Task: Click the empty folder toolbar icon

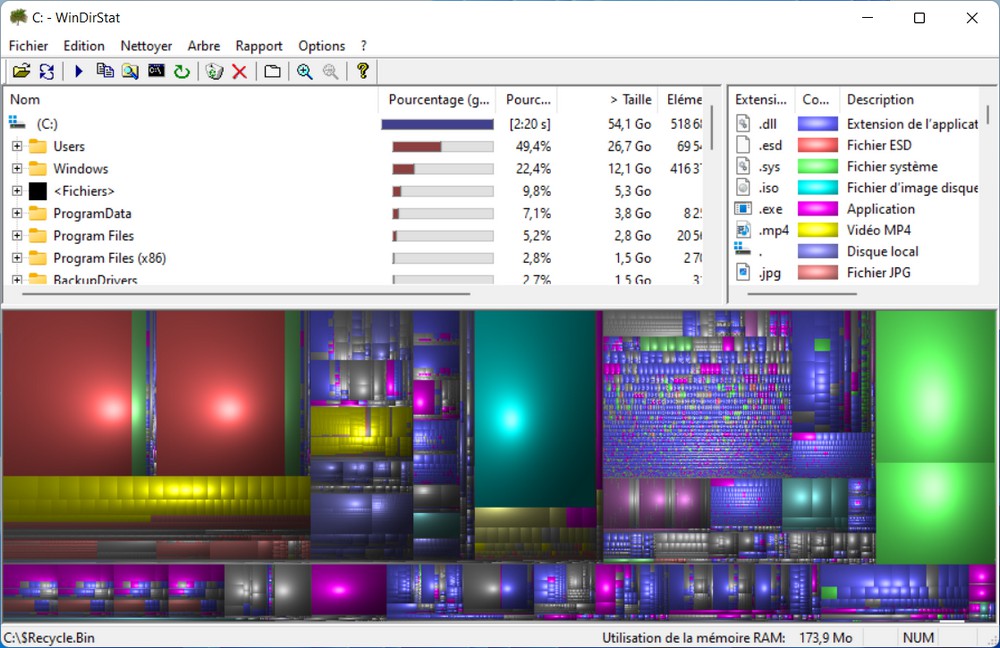Action: [x=272, y=71]
